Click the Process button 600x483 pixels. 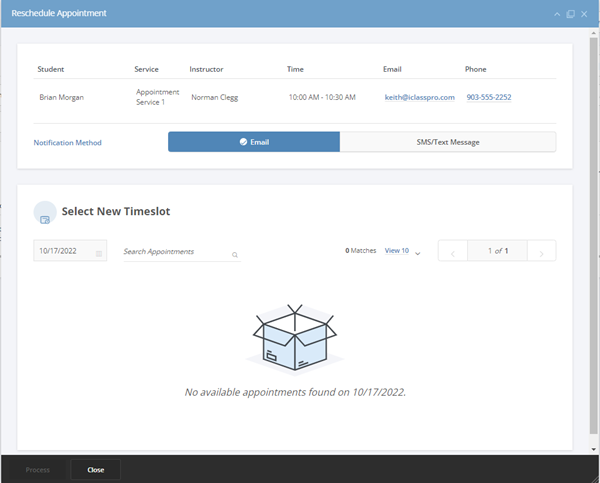(38, 470)
